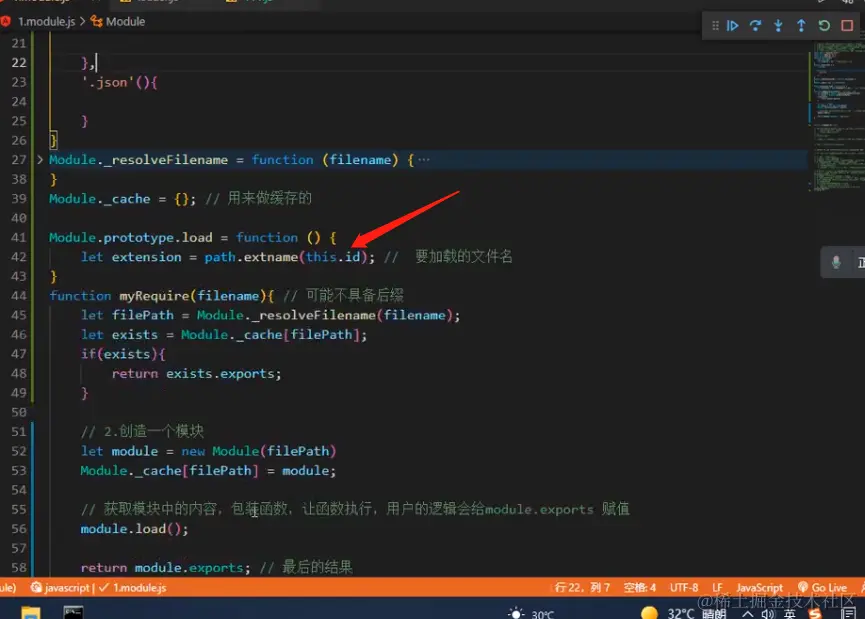Open 30°C weather widget on taskbar

(x=531, y=613)
